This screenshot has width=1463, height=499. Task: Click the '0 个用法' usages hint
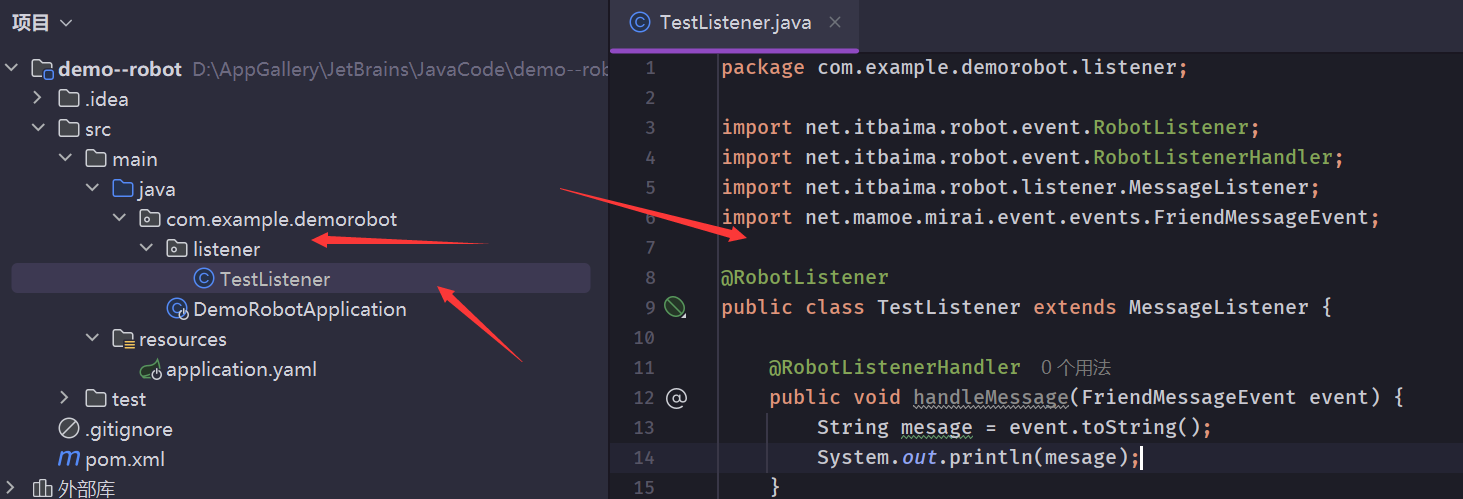[x=1075, y=368]
